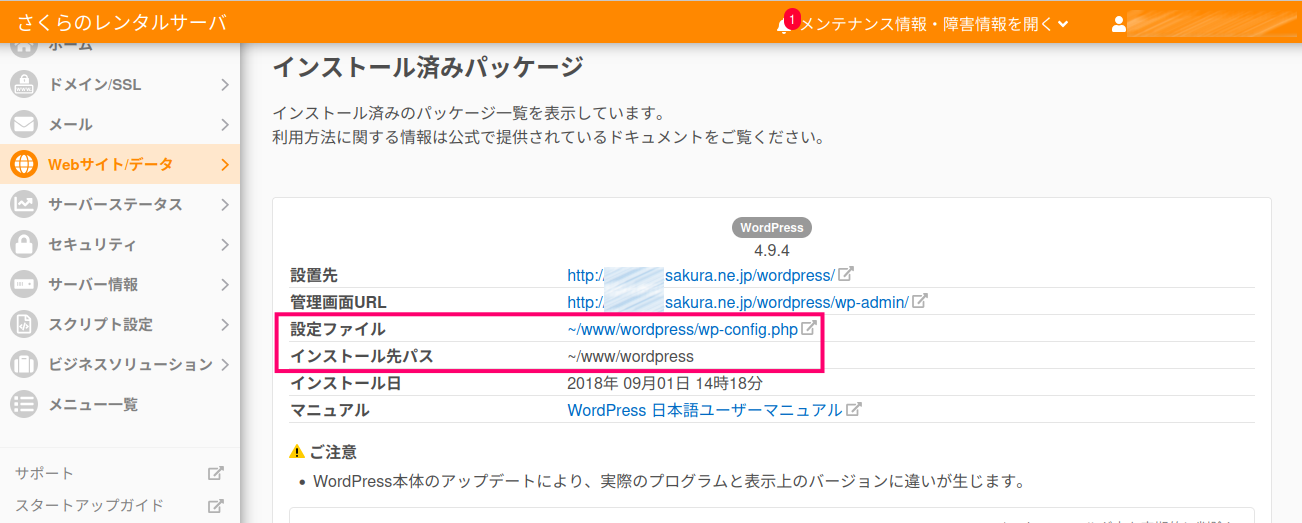Expand the サーバーステータス chevron

[x=225, y=205]
